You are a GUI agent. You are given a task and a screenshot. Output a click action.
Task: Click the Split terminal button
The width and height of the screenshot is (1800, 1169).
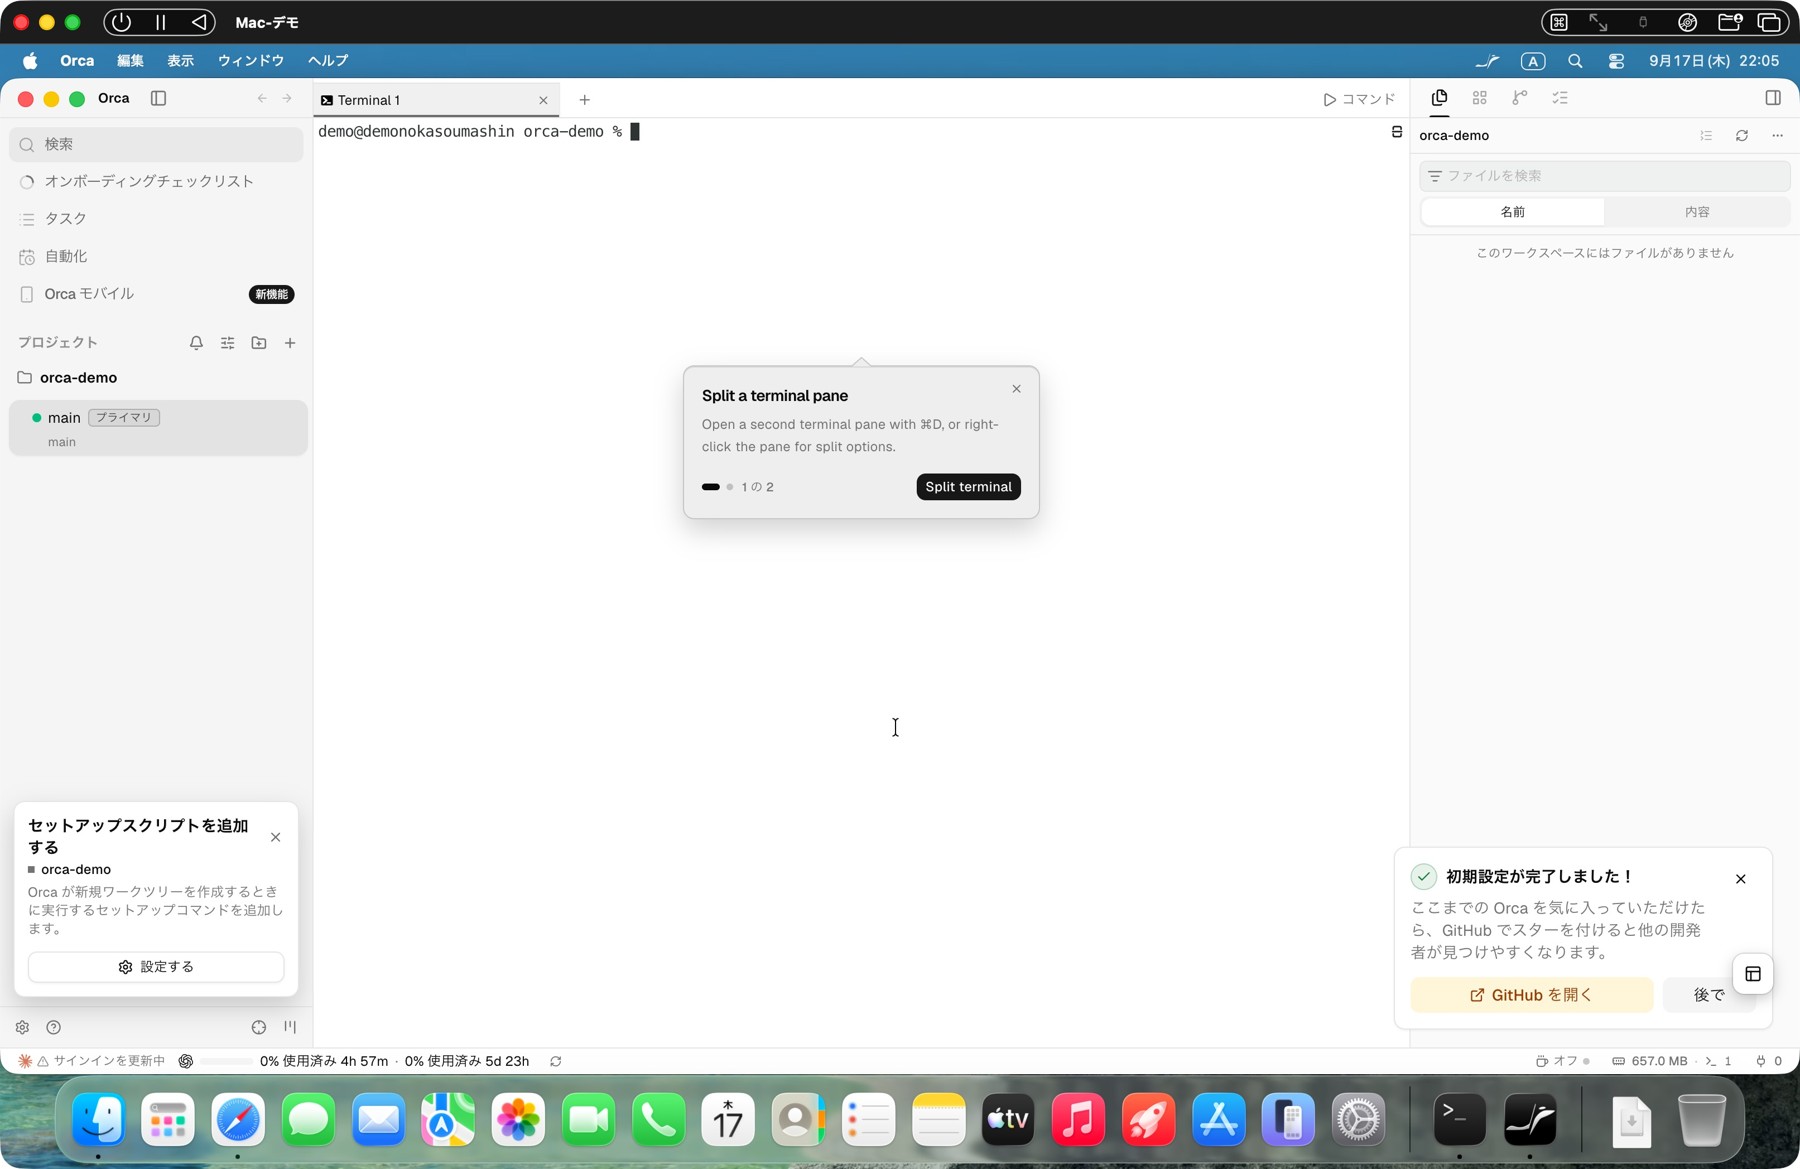tap(968, 487)
